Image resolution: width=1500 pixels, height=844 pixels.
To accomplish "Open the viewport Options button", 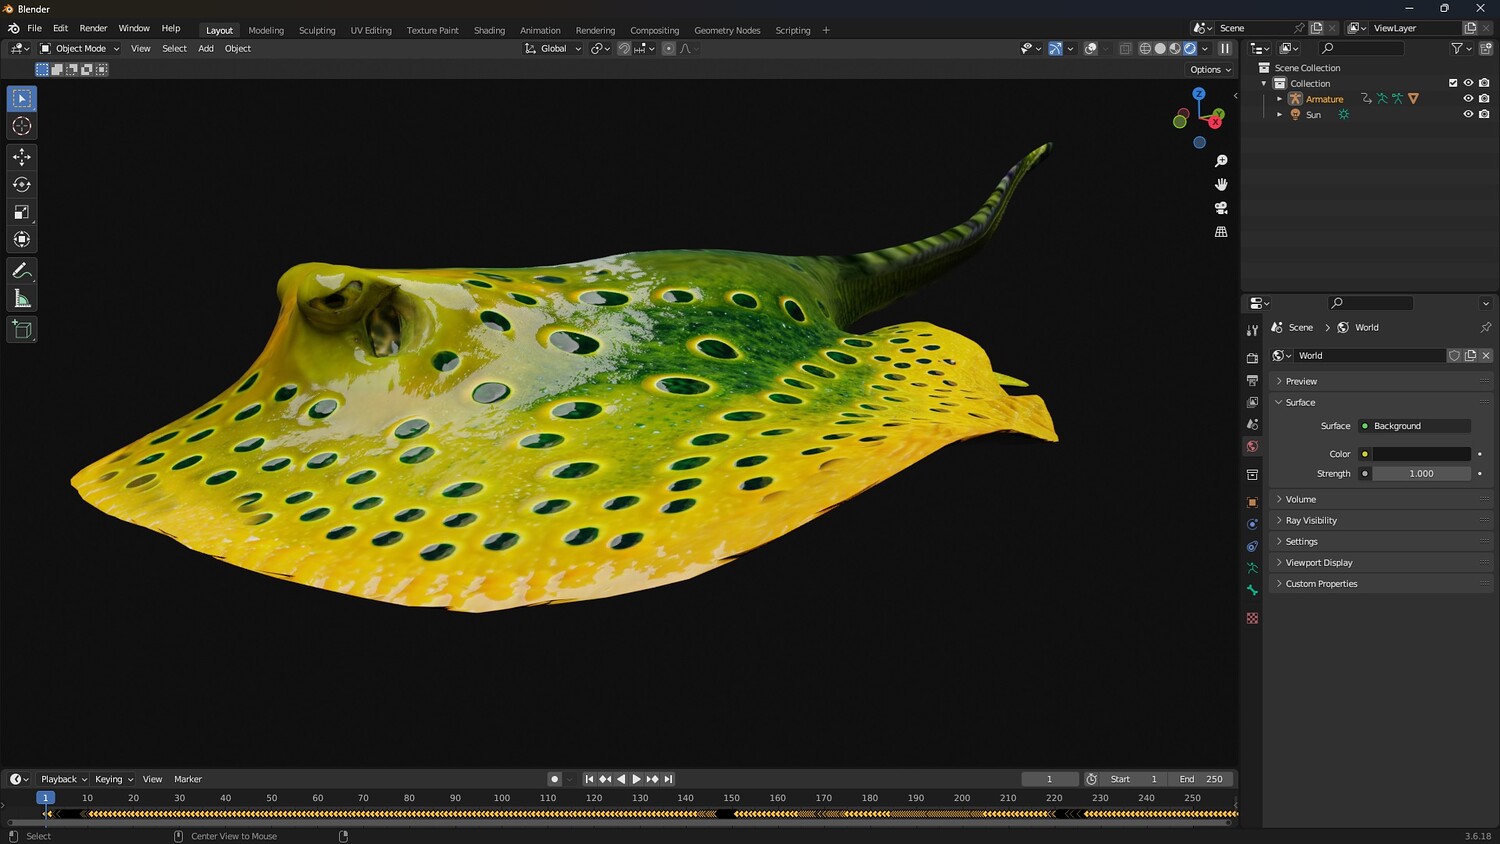I will 1210,69.
